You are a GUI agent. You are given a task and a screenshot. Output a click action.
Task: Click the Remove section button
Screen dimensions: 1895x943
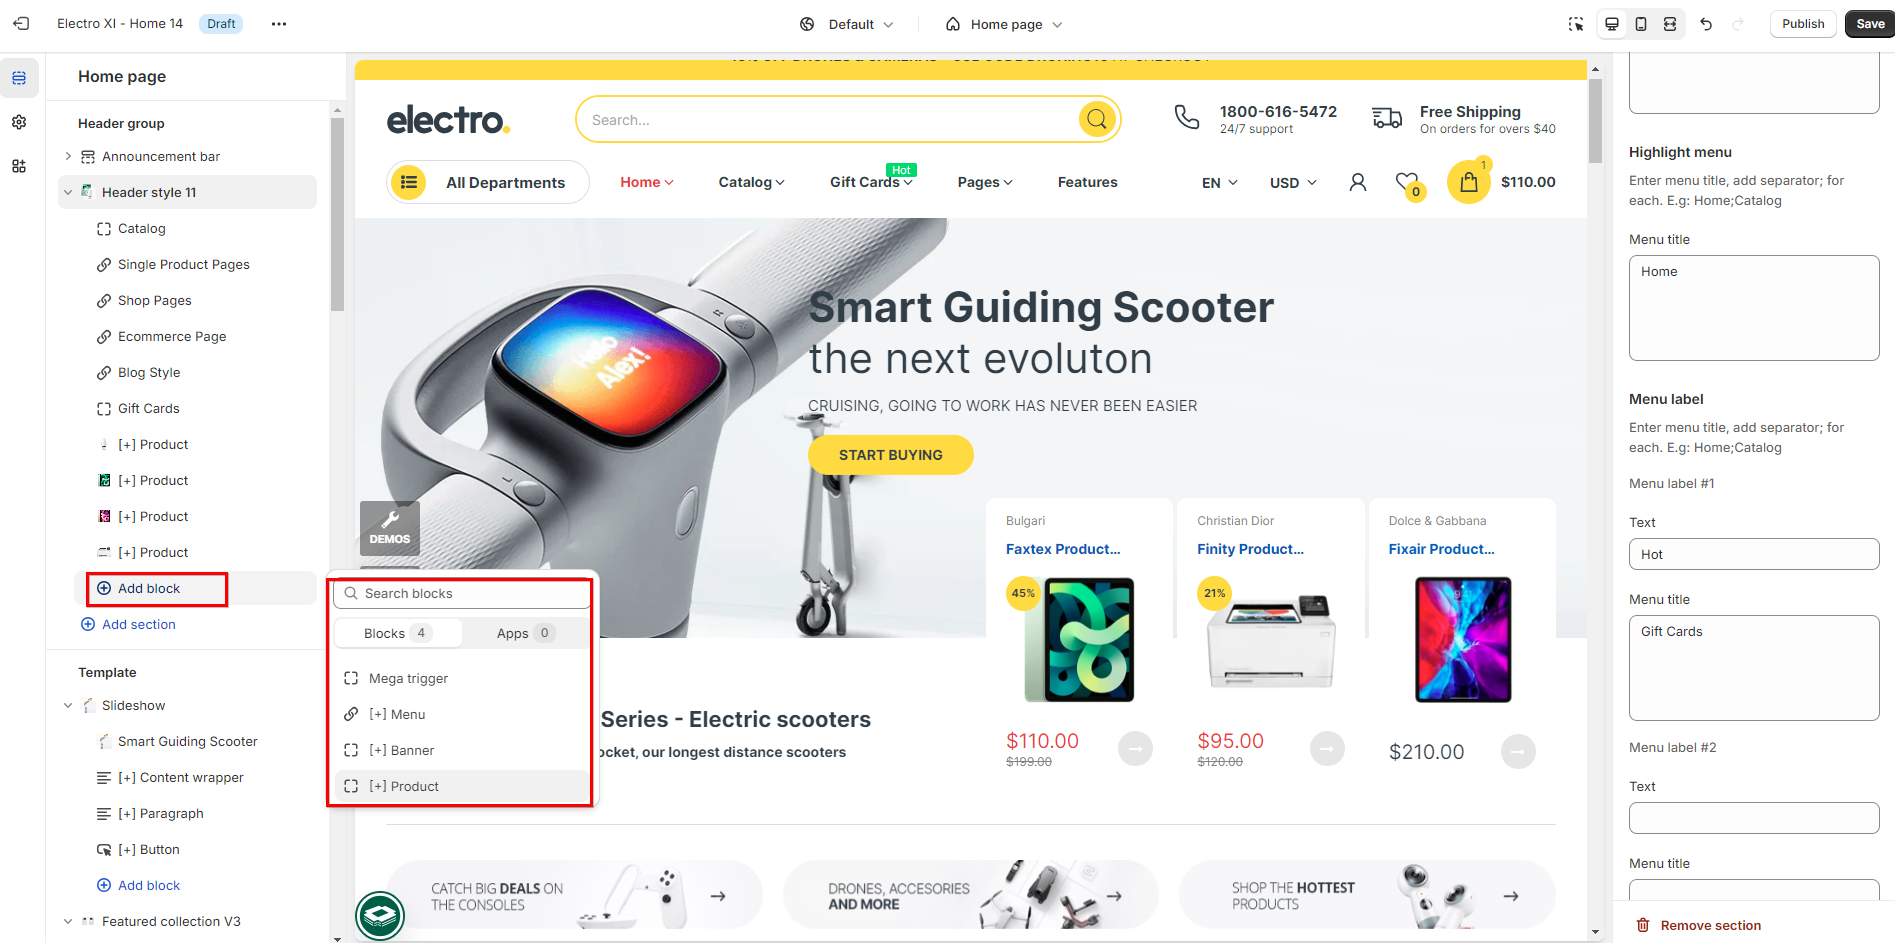pyautogui.click(x=1698, y=925)
